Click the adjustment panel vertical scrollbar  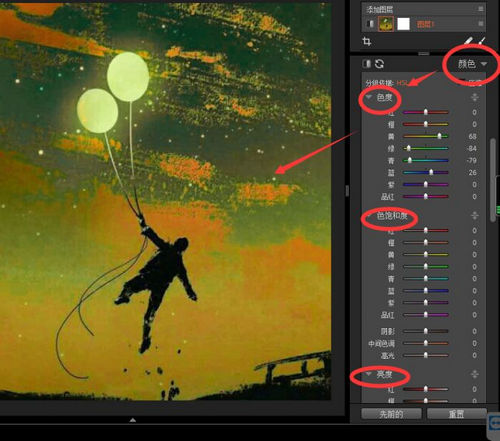(493, 180)
